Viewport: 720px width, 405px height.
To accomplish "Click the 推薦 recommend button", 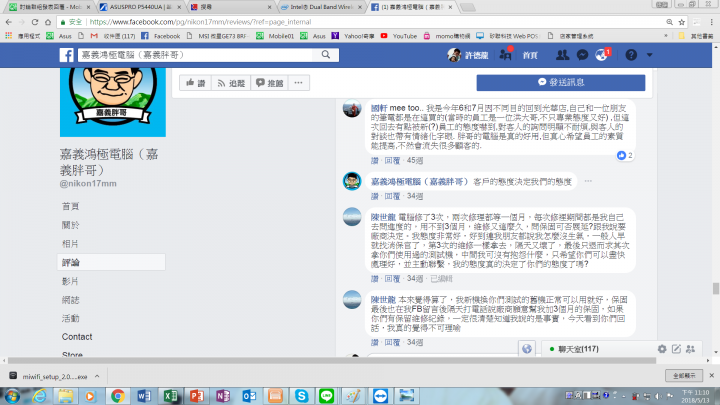I will tap(270, 83).
